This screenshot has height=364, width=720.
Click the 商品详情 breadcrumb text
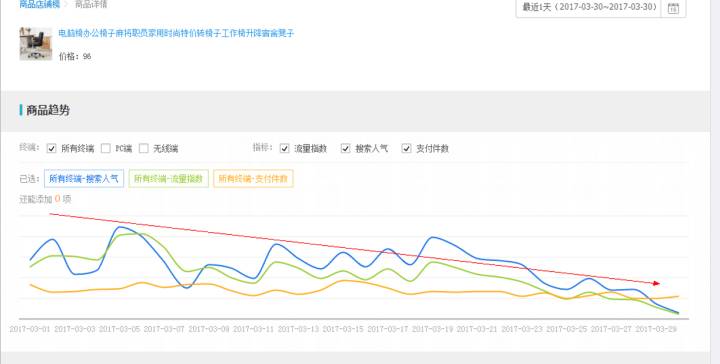click(x=91, y=5)
